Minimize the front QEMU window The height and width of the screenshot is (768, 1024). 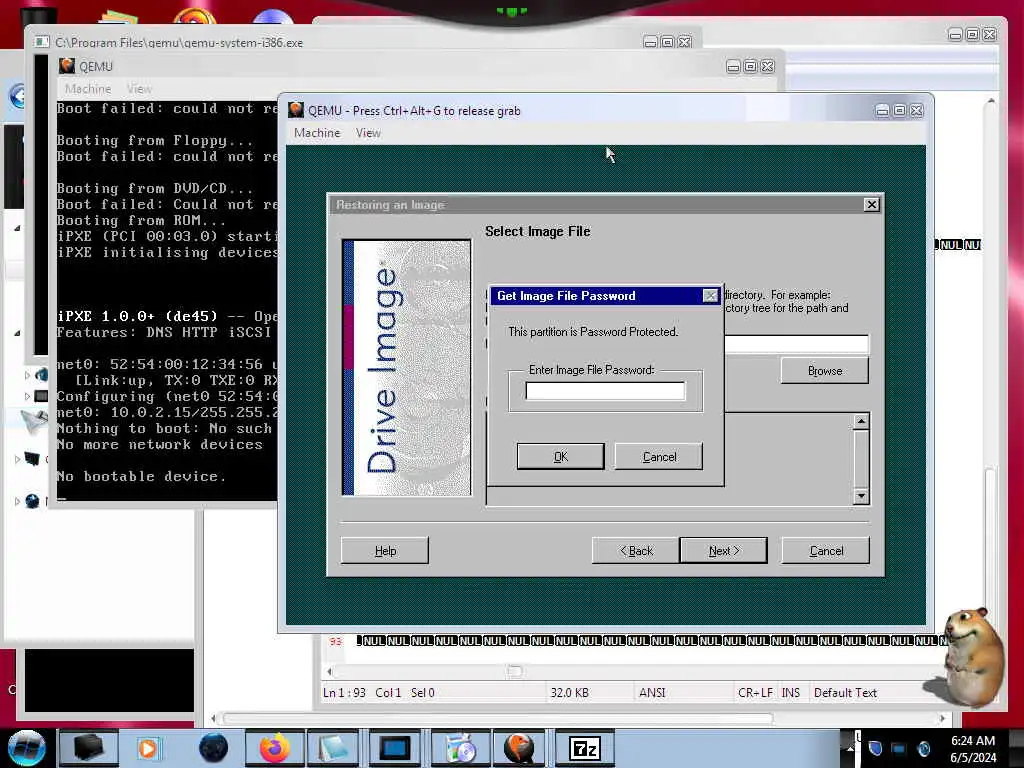point(882,110)
